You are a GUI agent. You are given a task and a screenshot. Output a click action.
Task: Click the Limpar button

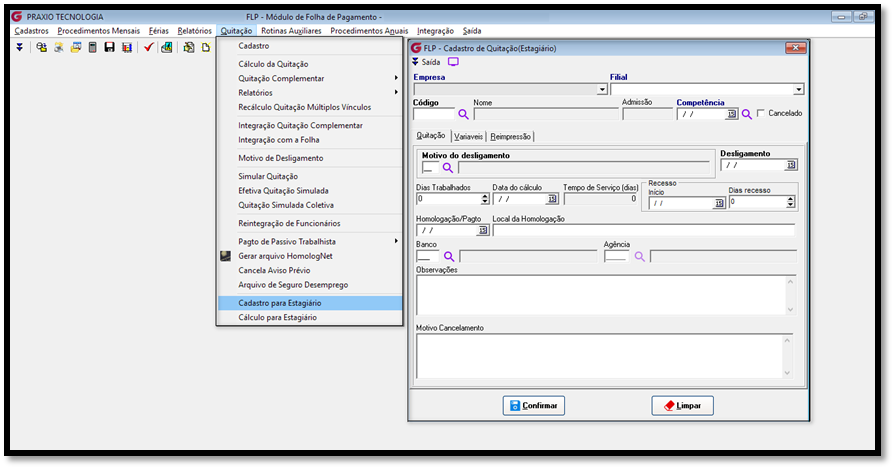click(x=682, y=406)
